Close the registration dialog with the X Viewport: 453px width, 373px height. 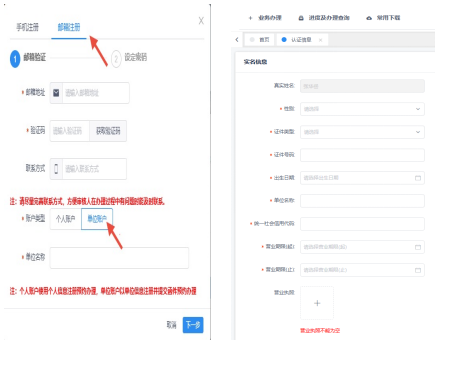pyautogui.click(x=201, y=21)
